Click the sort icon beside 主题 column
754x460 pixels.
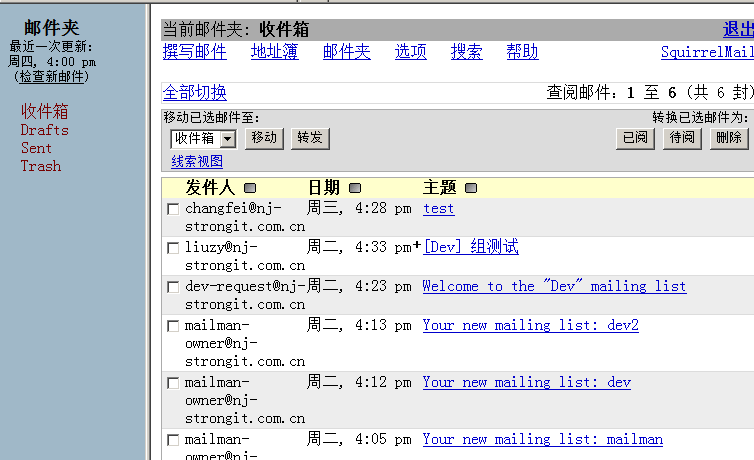click(x=471, y=187)
